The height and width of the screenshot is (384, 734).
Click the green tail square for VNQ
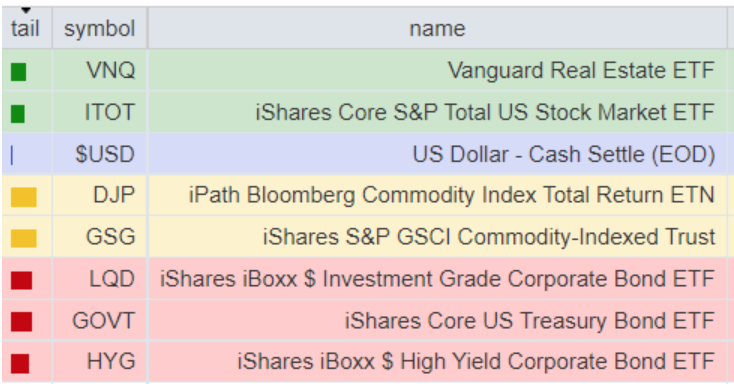pyautogui.click(x=18, y=72)
